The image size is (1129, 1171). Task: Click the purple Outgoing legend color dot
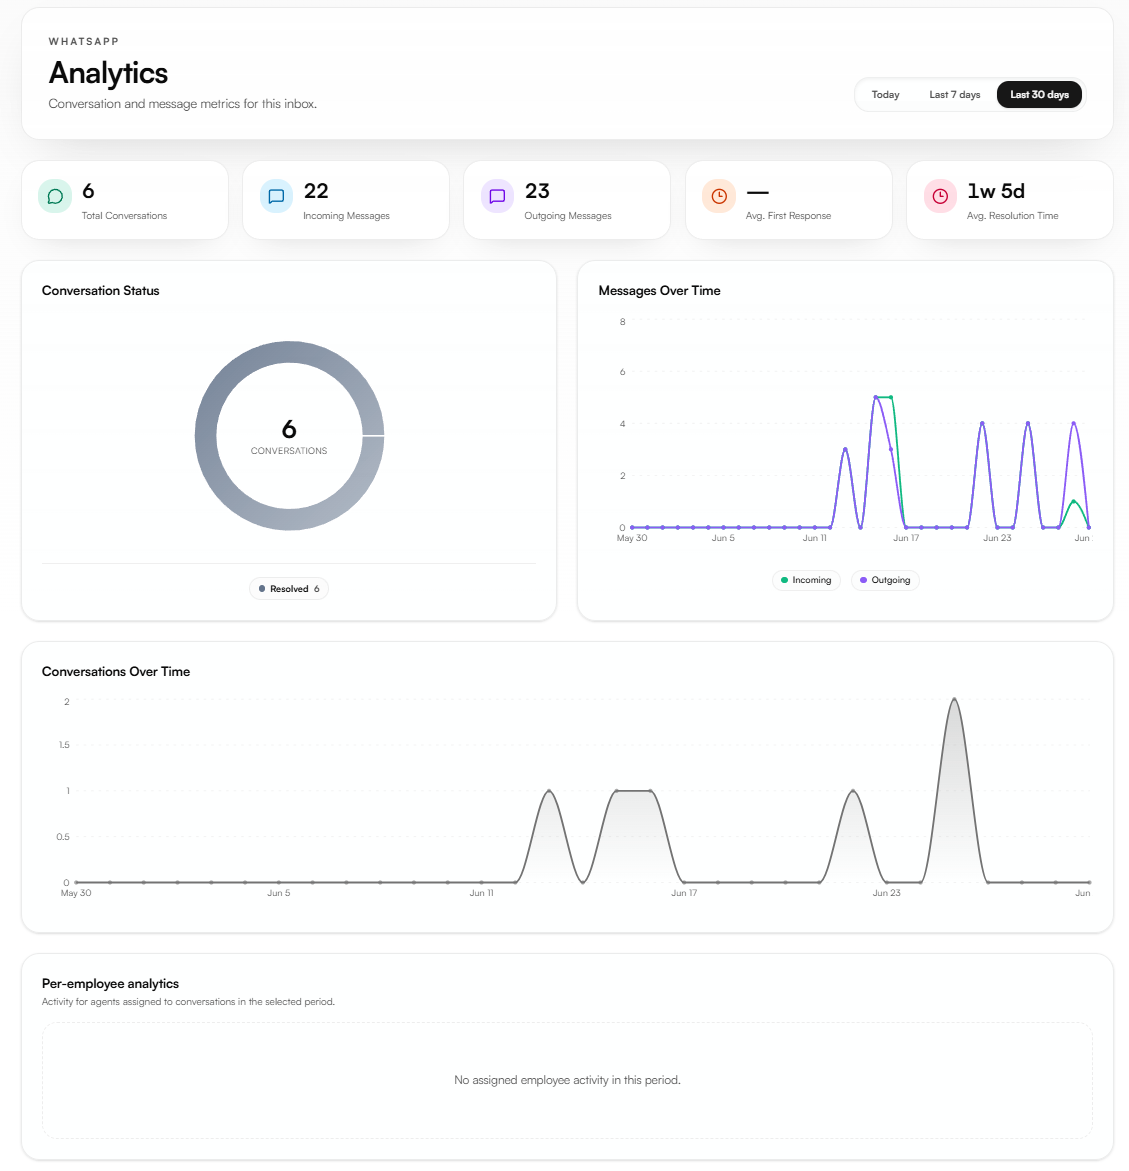pos(863,580)
